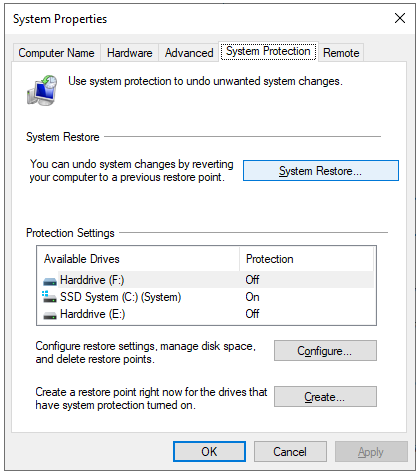Open the Configure... restore settings button

click(x=325, y=351)
